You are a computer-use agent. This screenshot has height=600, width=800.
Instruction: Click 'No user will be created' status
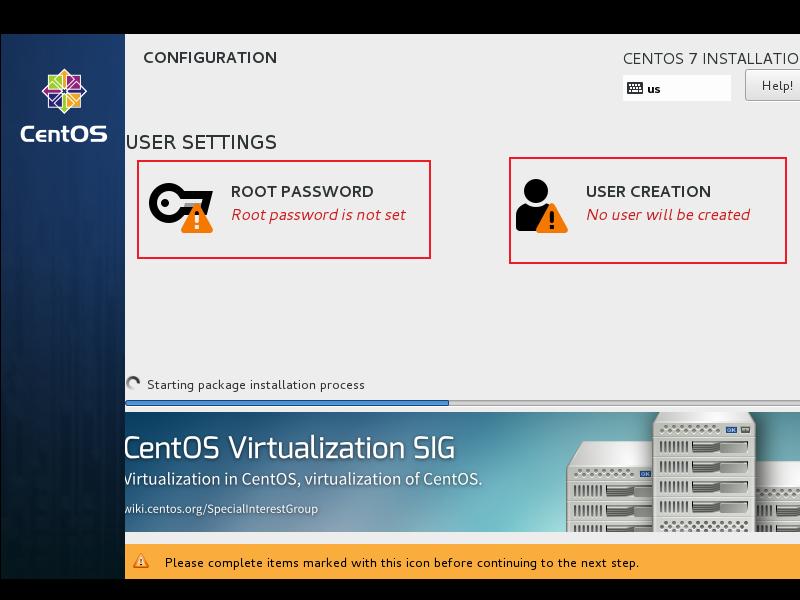(x=668, y=215)
